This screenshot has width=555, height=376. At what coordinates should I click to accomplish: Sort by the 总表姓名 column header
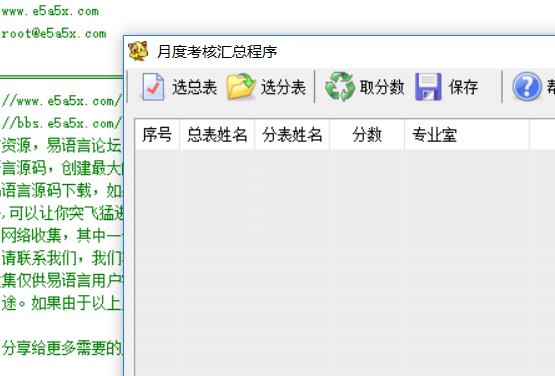[x=217, y=135]
